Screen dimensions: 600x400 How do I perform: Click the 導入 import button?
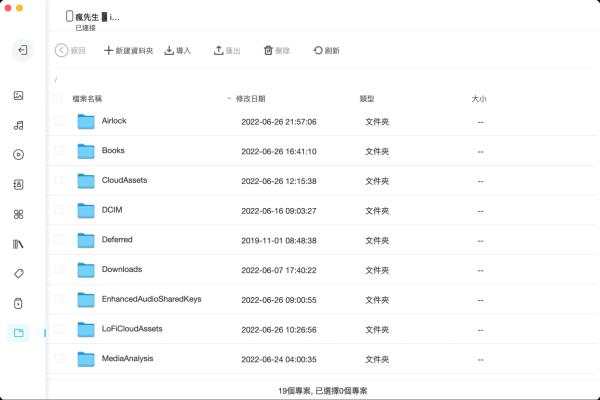coord(177,50)
